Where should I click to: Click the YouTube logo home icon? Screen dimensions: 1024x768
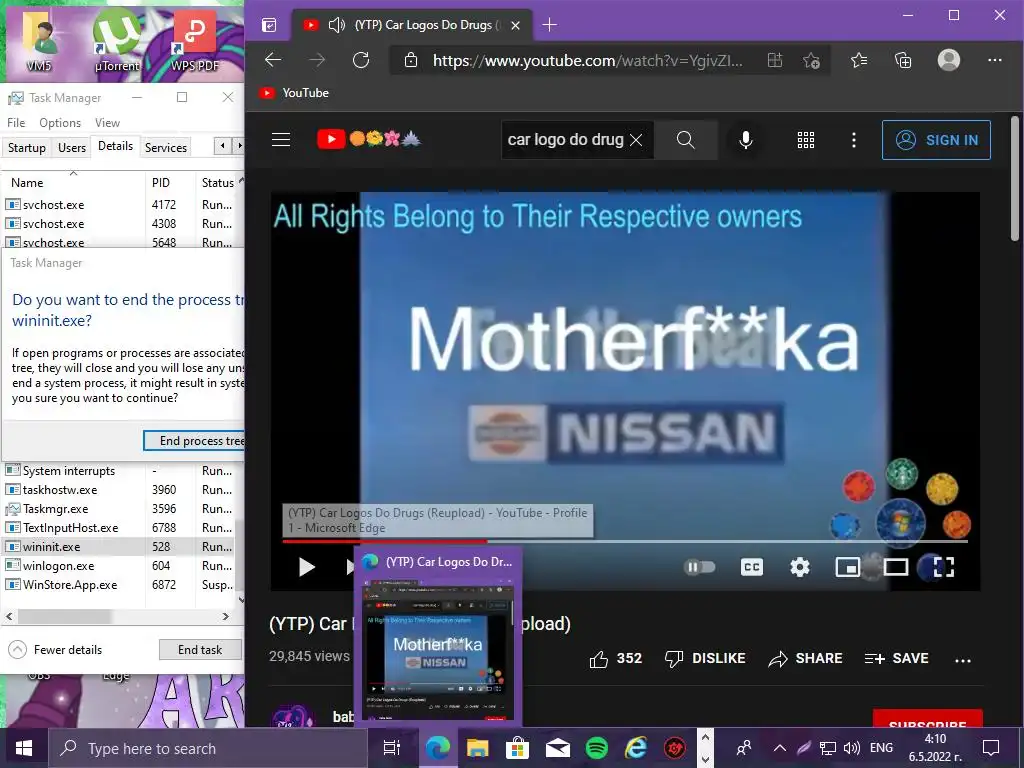(x=331, y=139)
